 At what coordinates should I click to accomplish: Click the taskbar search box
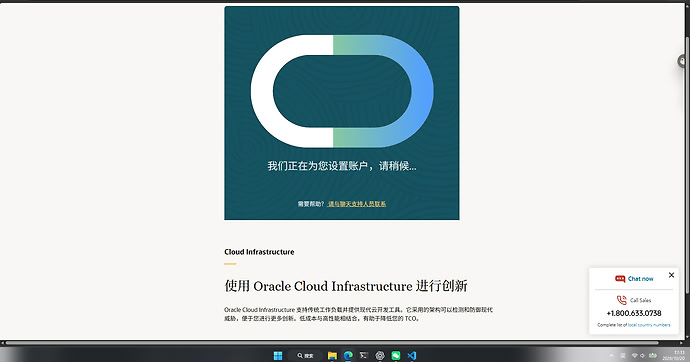[305, 355]
